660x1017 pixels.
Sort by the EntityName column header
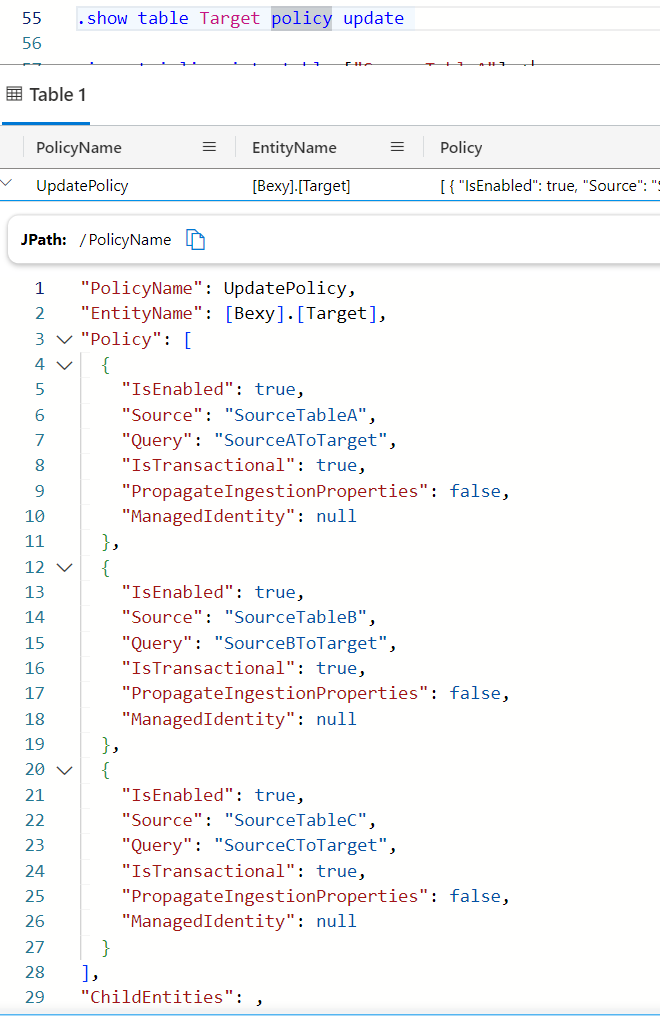point(294,147)
